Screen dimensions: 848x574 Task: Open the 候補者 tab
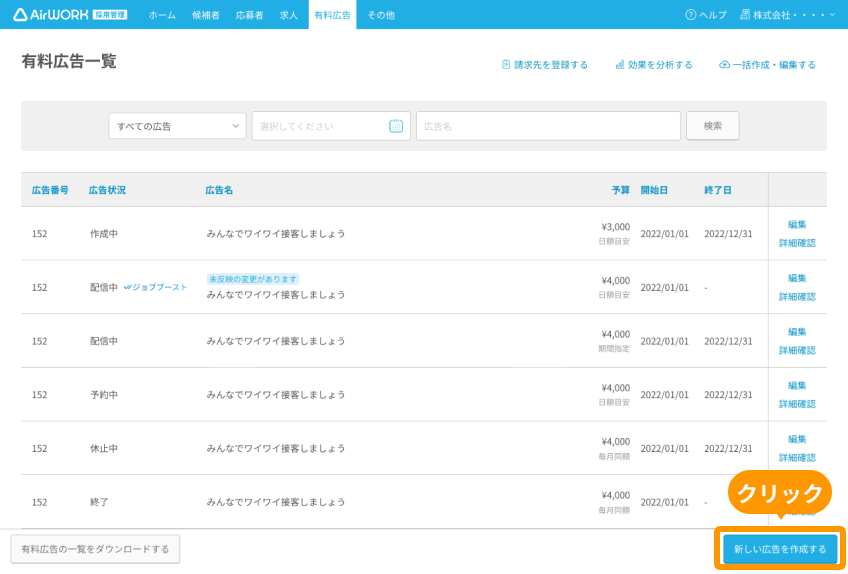[206, 15]
